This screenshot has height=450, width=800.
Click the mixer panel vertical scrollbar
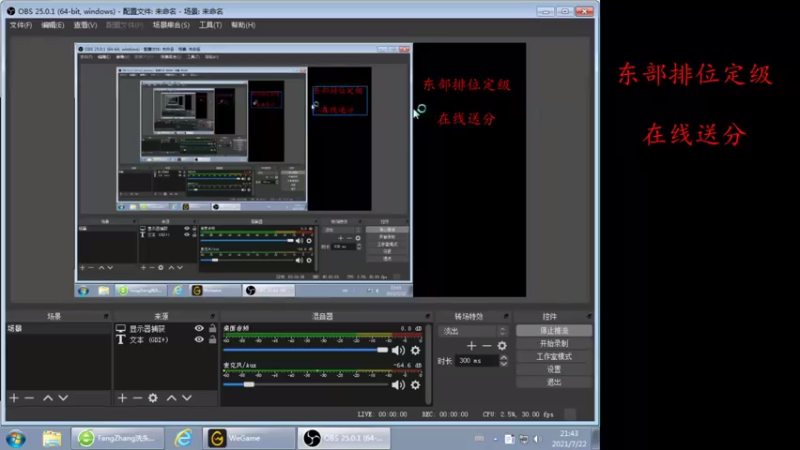click(x=428, y=365)
